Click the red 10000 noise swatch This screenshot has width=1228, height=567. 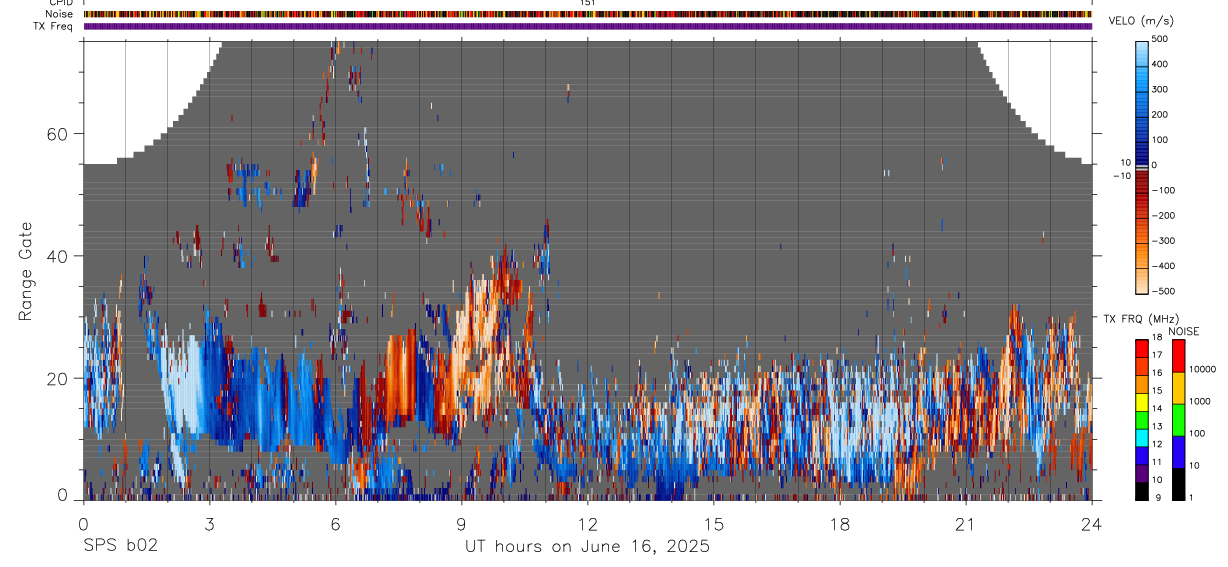[x=1177, y=357]
